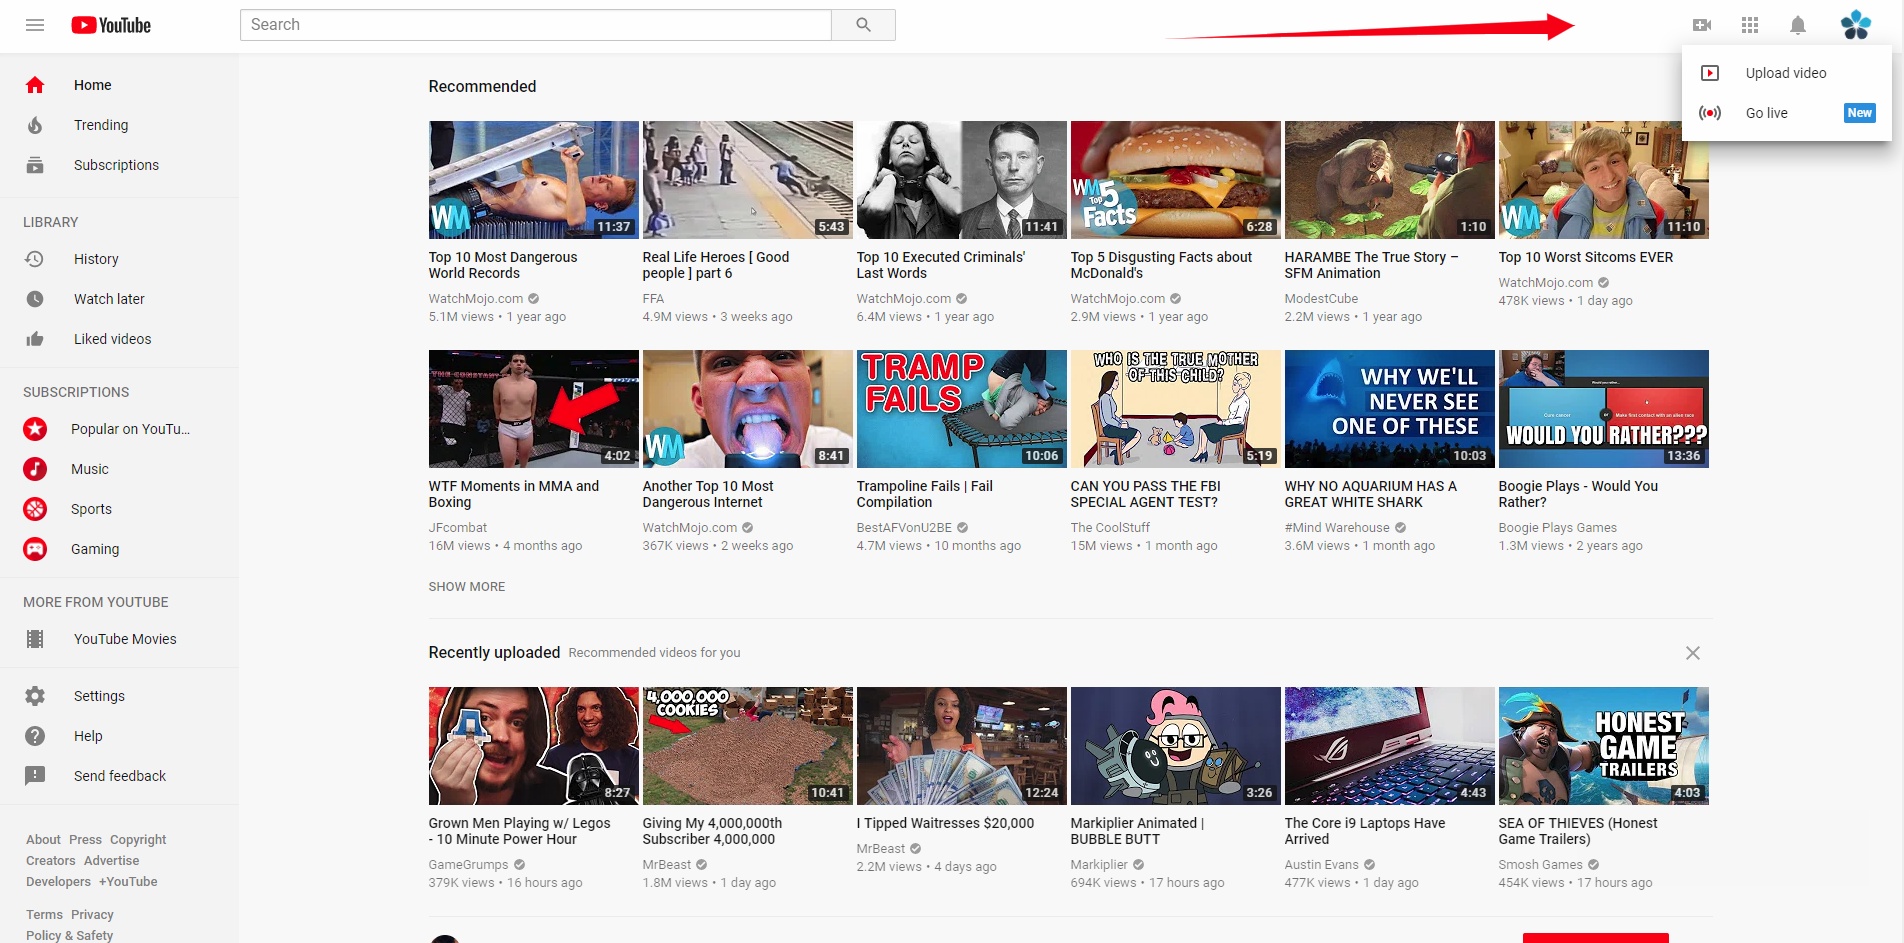Viewport: 1904px width, 943px height.
Task: Dismiss the Recently uploaded section
Action: point(1693,652)
